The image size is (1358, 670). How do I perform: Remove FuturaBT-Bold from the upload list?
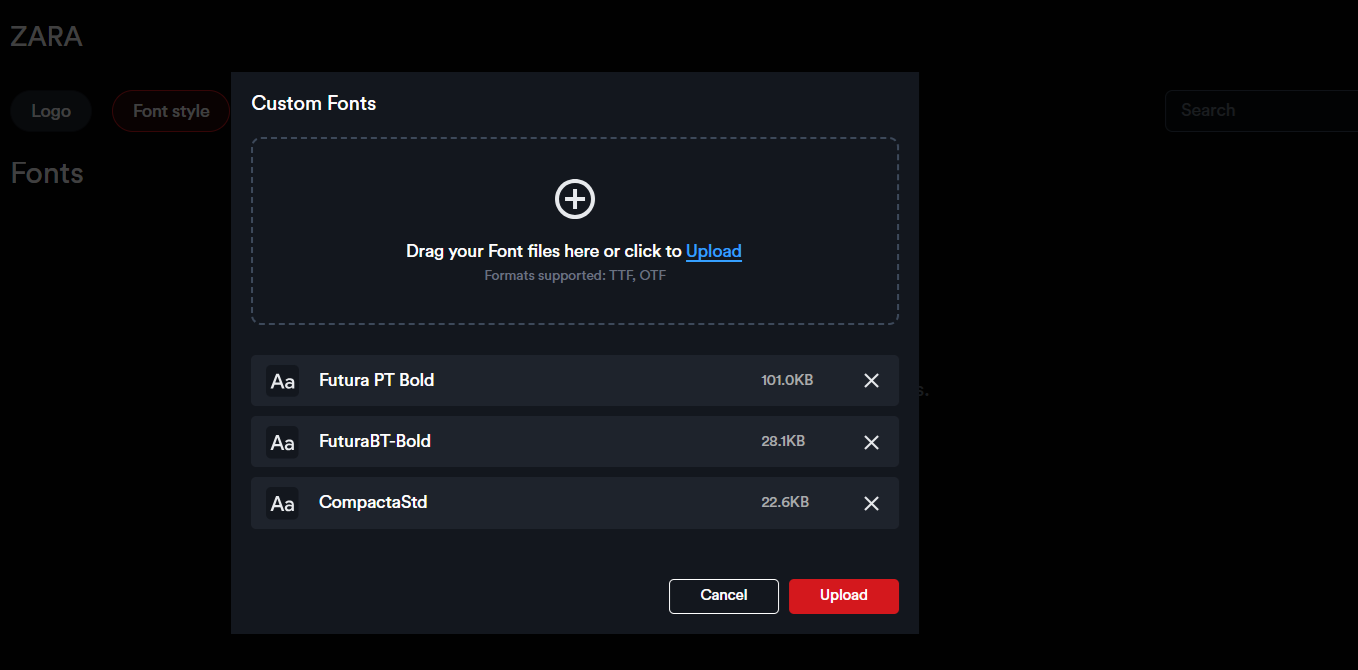pos(871,442)
